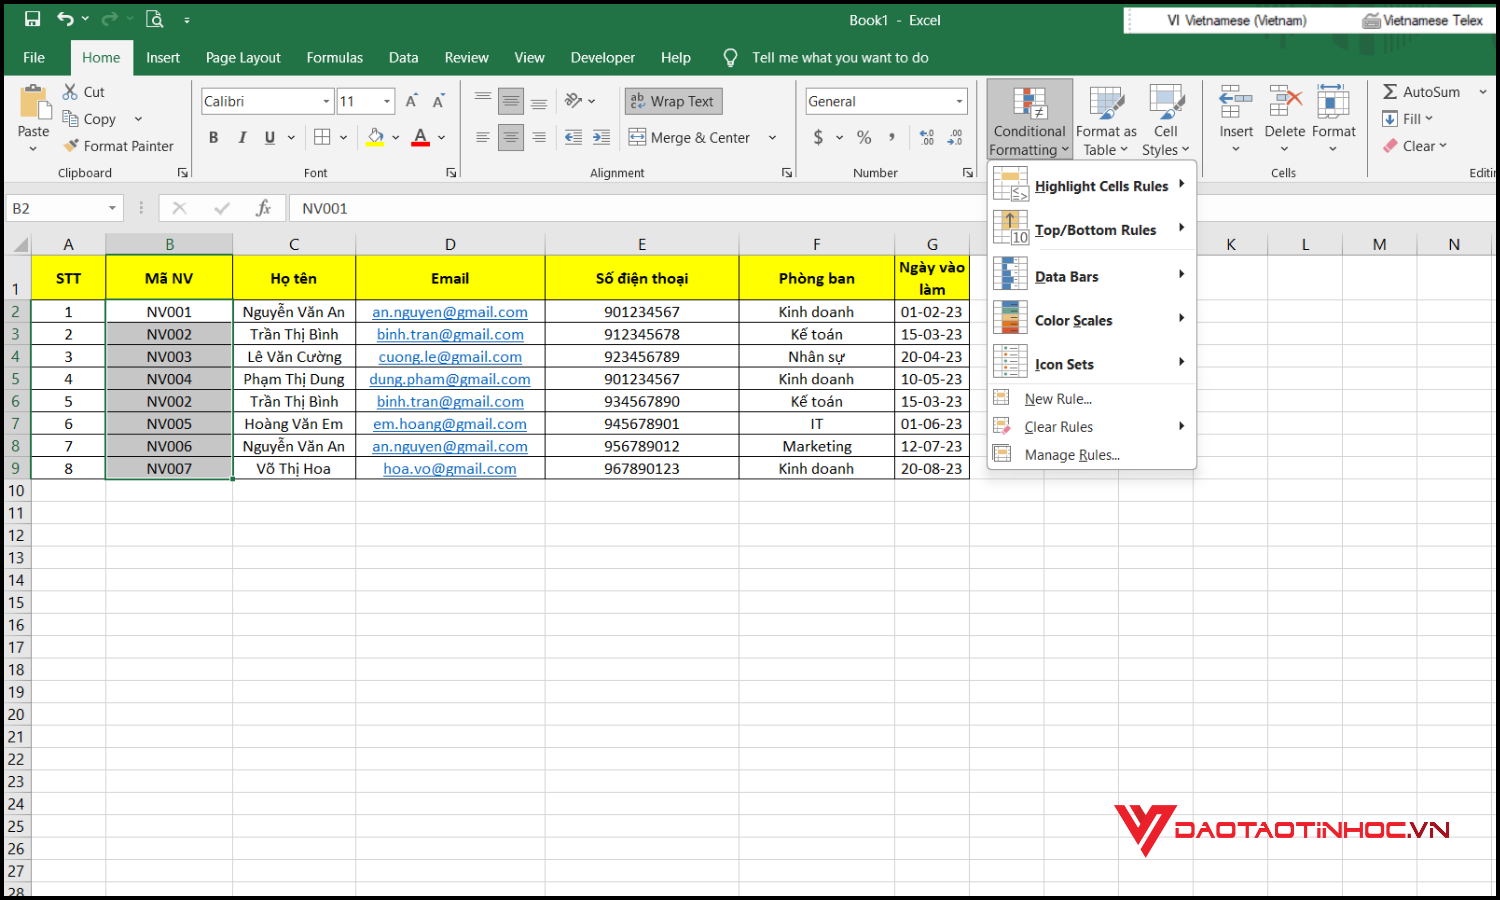Apply the yellow fill color

point(375,137)
